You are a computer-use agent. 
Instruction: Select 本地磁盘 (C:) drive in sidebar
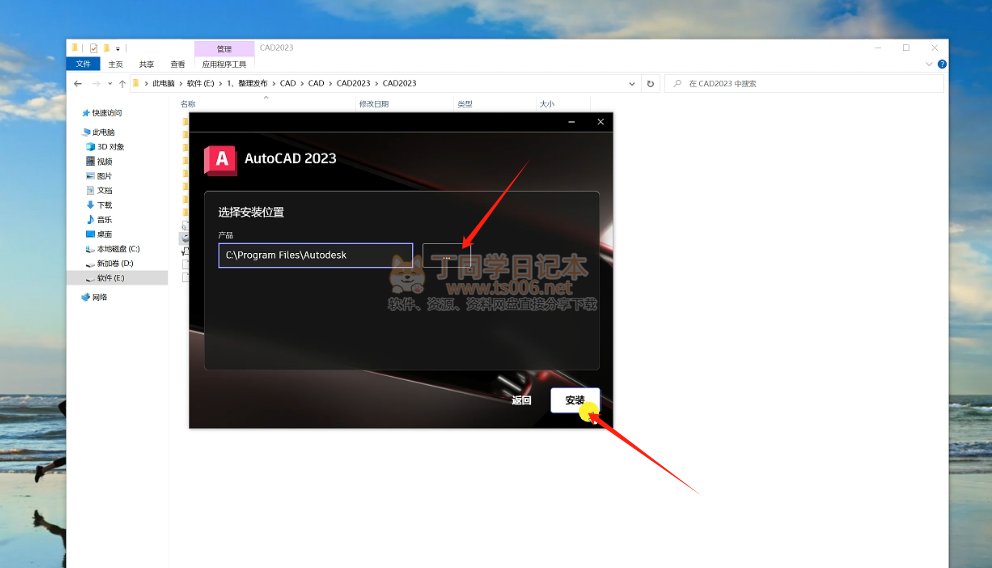(x=113, y=249)
